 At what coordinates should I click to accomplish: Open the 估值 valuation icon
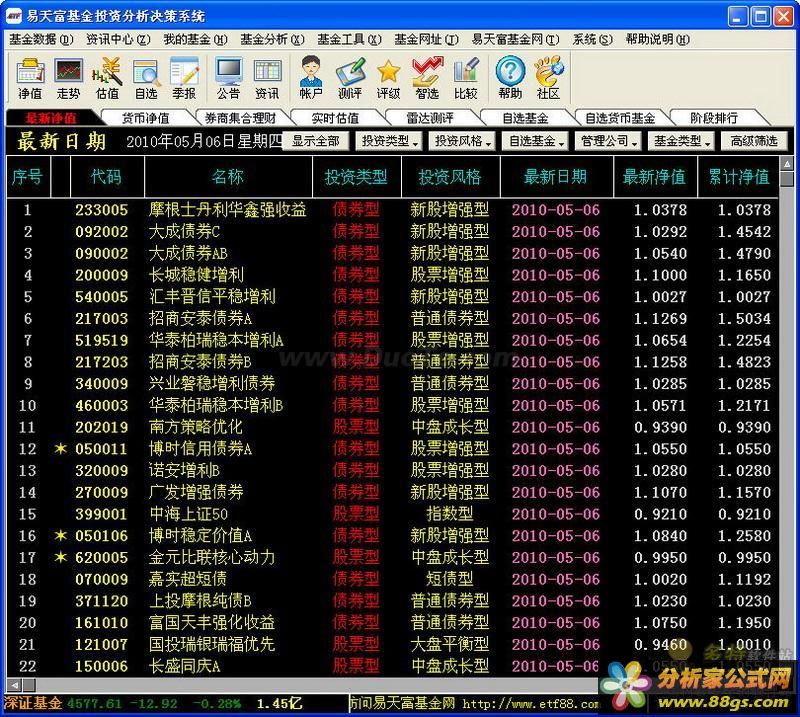(108, 78)
